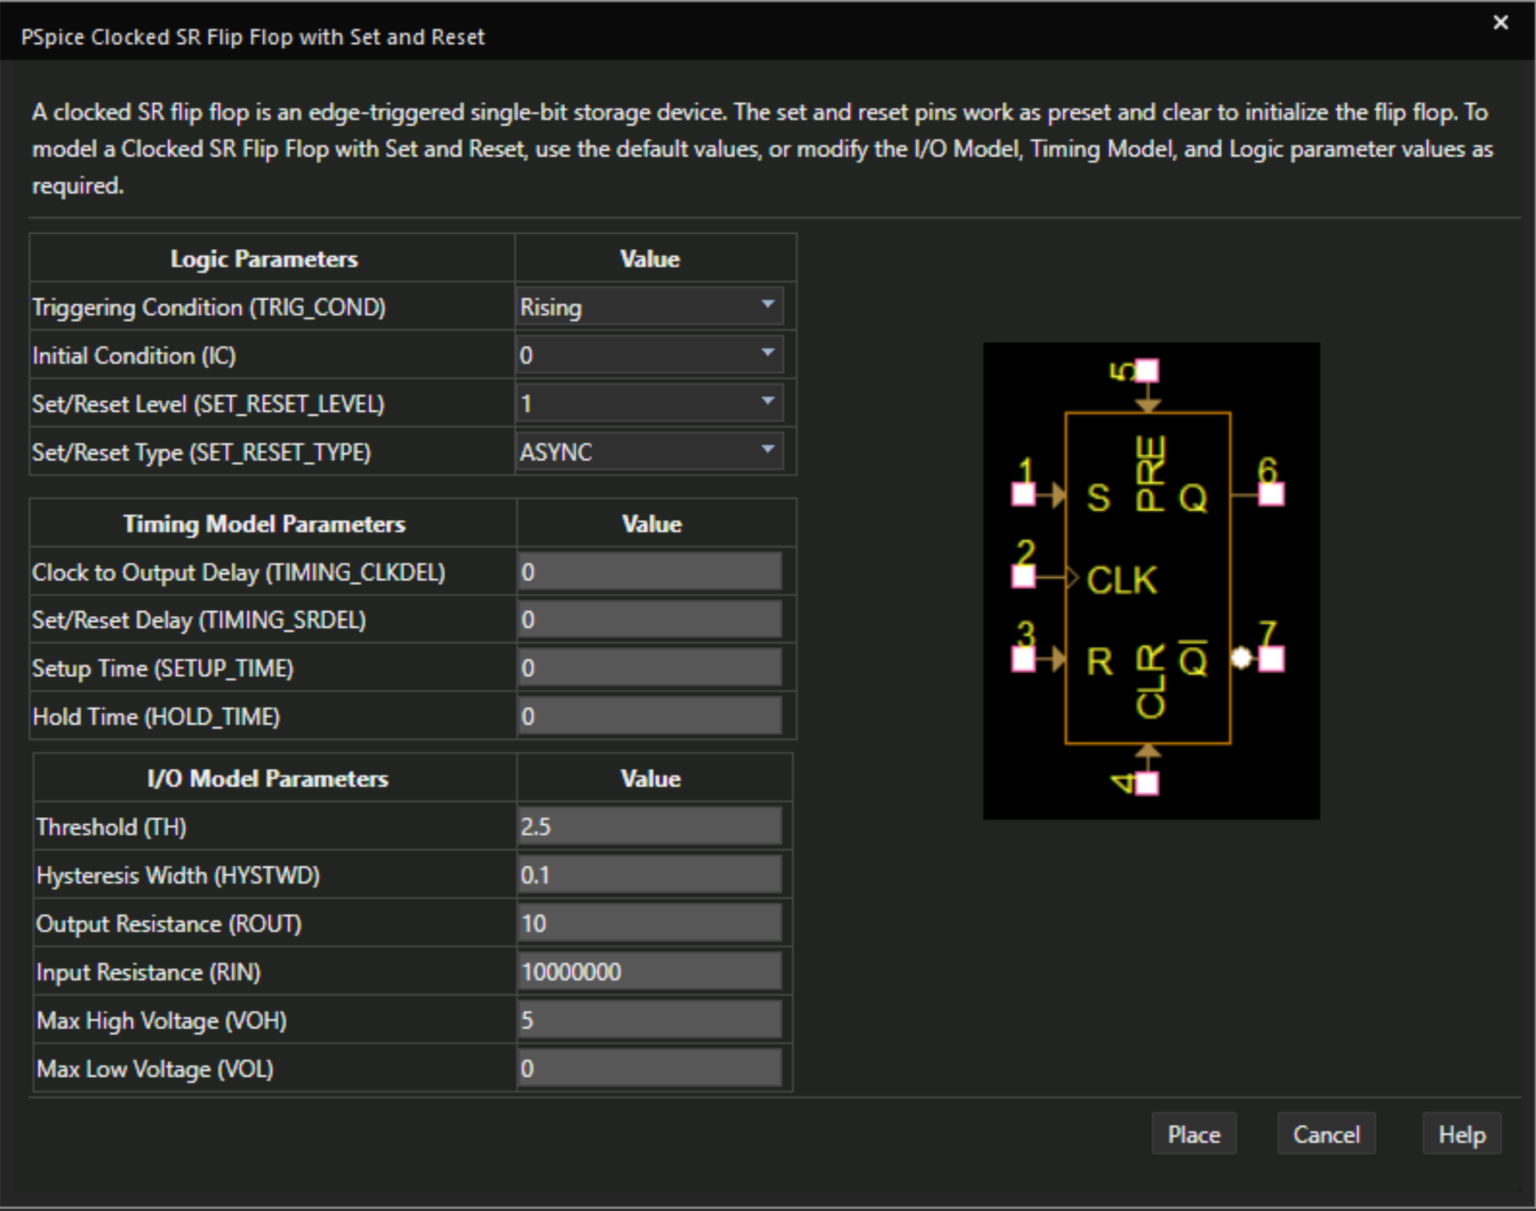The image size is (1536, 1211).
Task: Open the Triggering Condition dropdown
Action: coord(766,306)
